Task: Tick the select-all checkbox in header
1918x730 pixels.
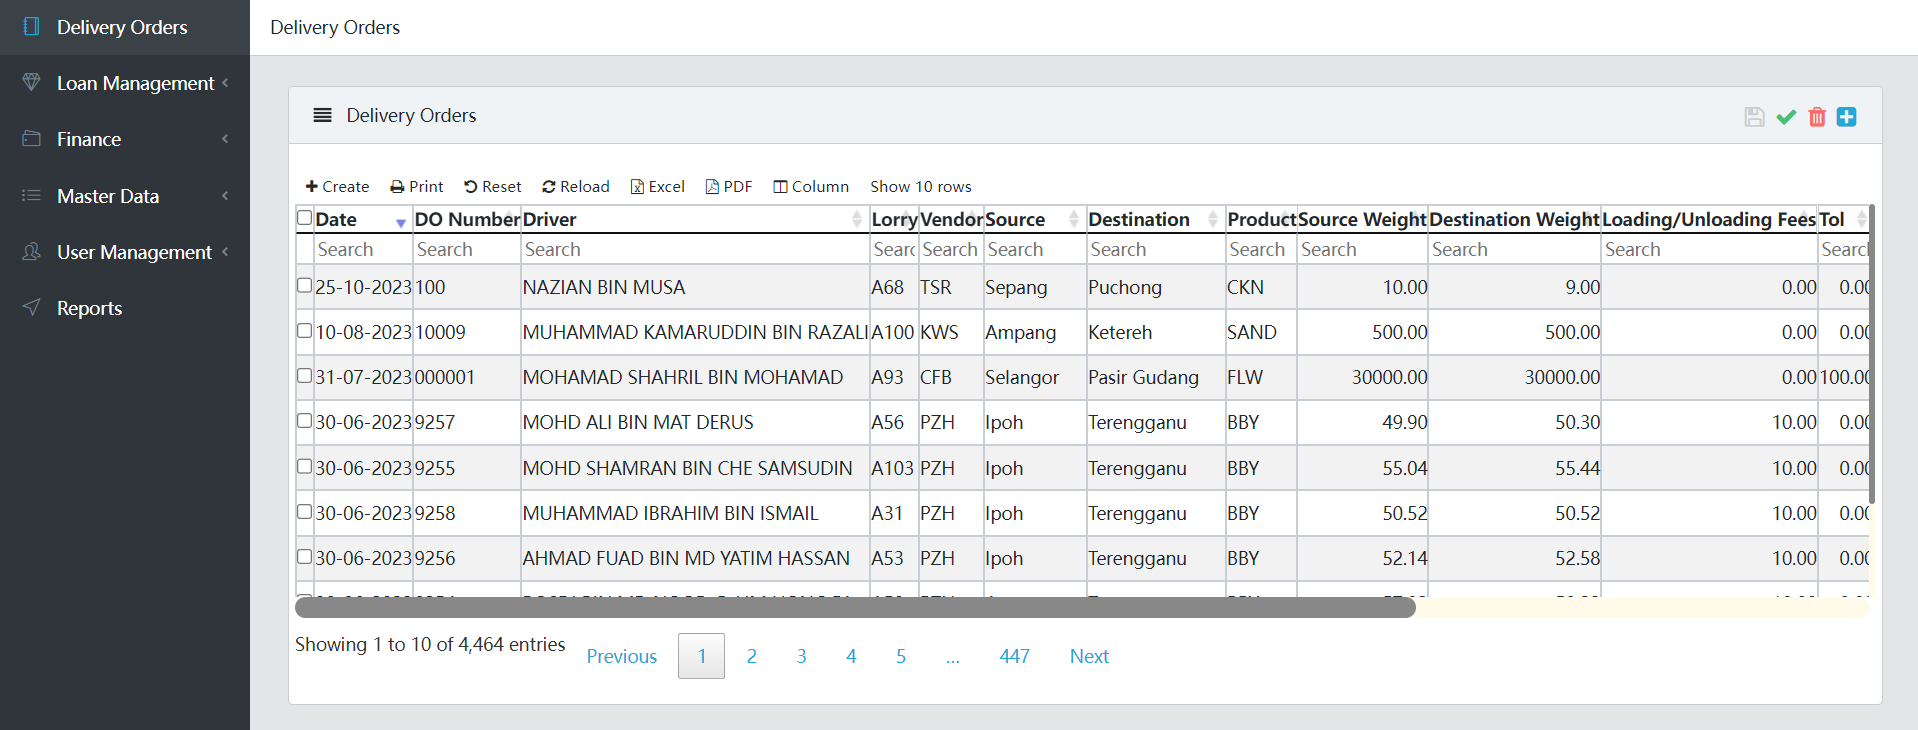Action: coord(305,218)
